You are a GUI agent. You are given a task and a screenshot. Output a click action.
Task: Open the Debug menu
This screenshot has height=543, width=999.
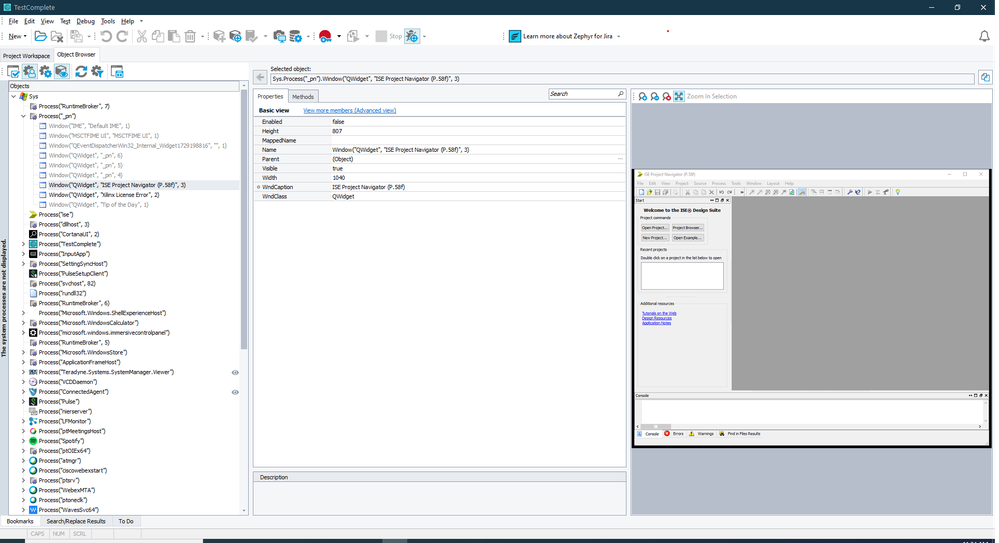pos(86,21)
